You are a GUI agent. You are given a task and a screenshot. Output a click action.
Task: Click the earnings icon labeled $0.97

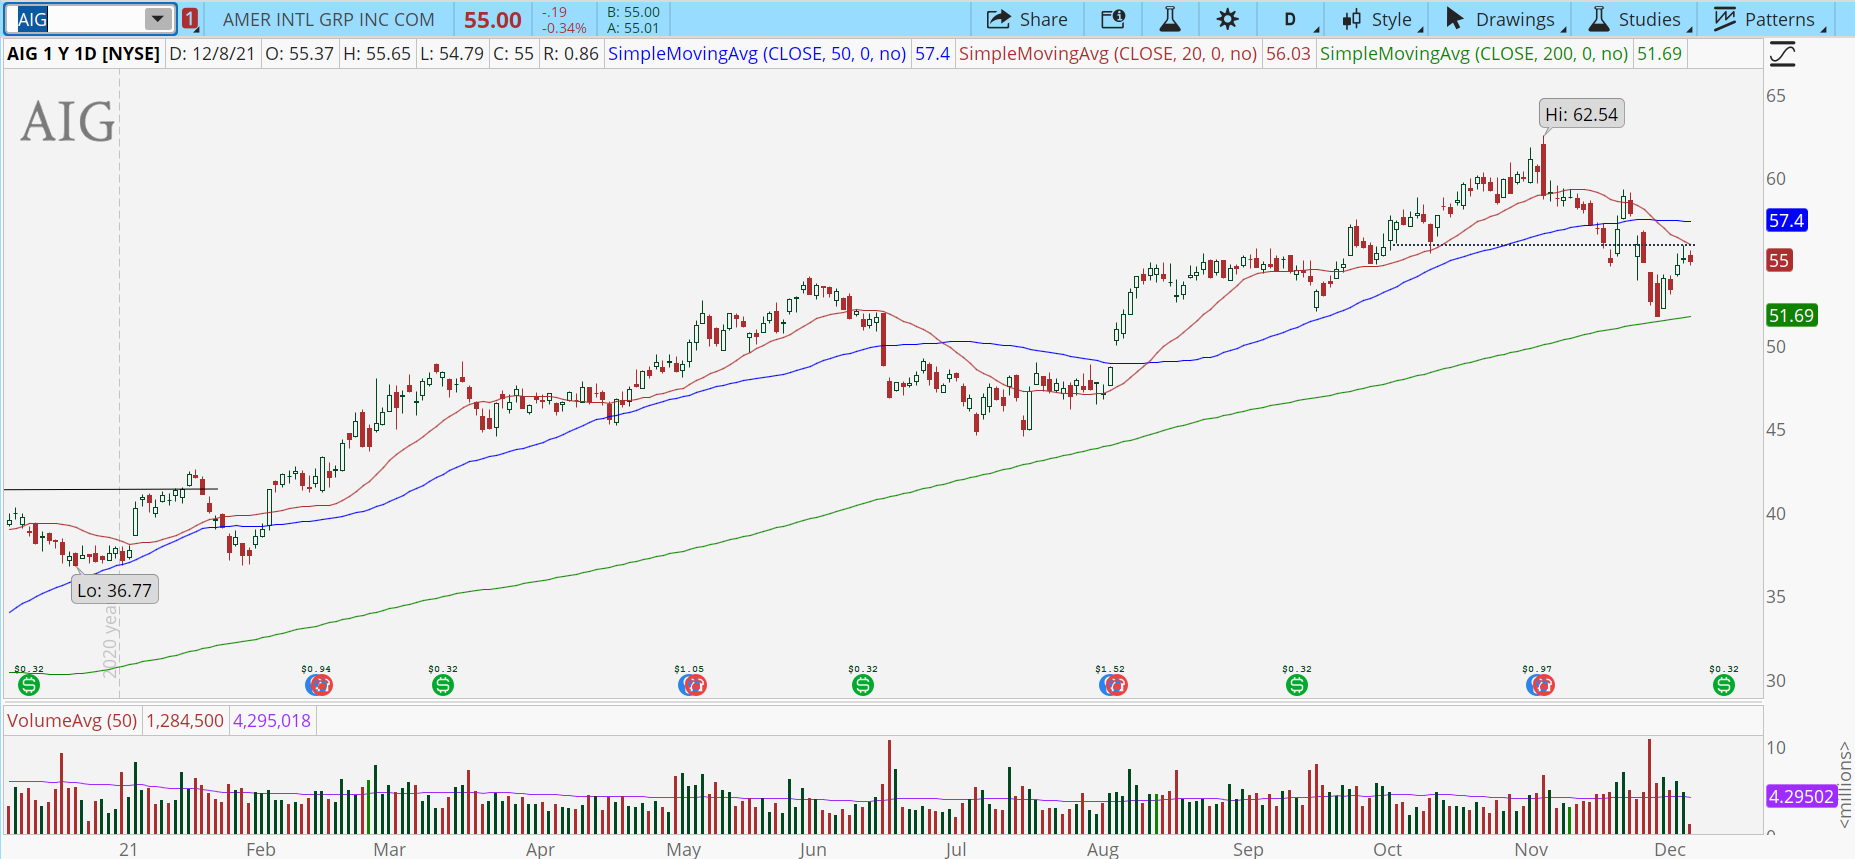point(1541,685)
